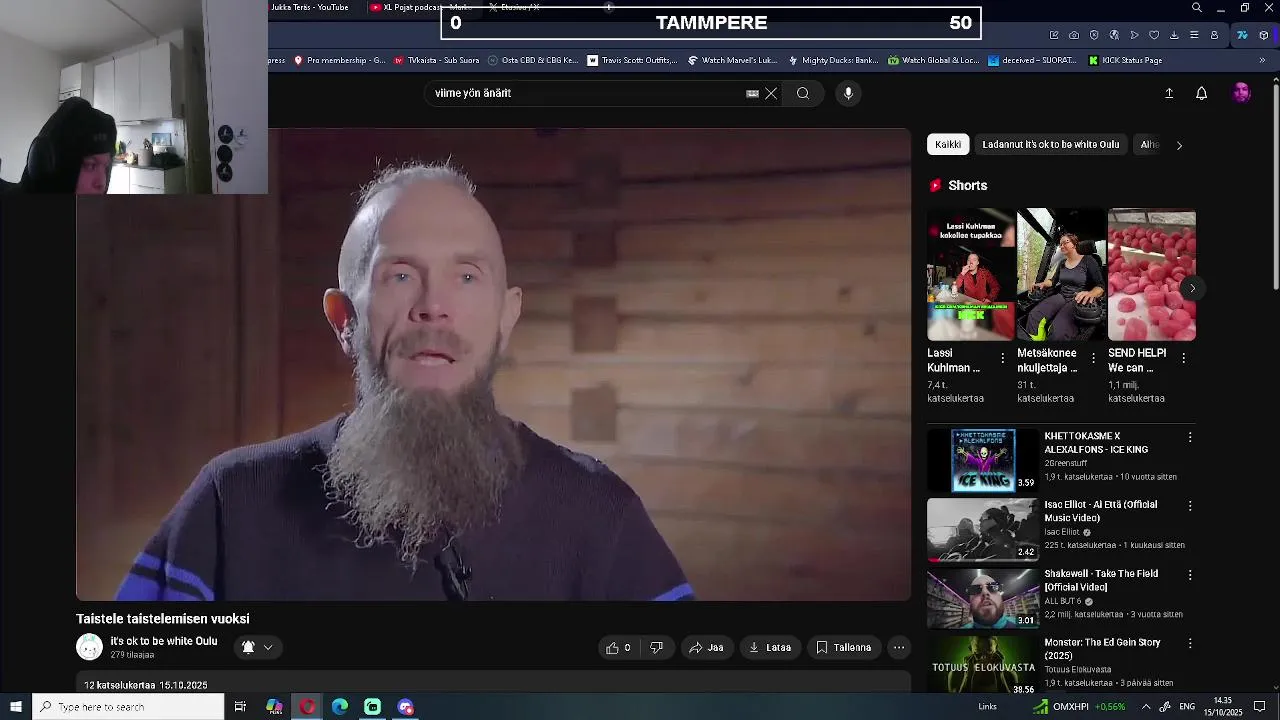Select the Ladannut it's ok to be white Oulu chip

1050,144
